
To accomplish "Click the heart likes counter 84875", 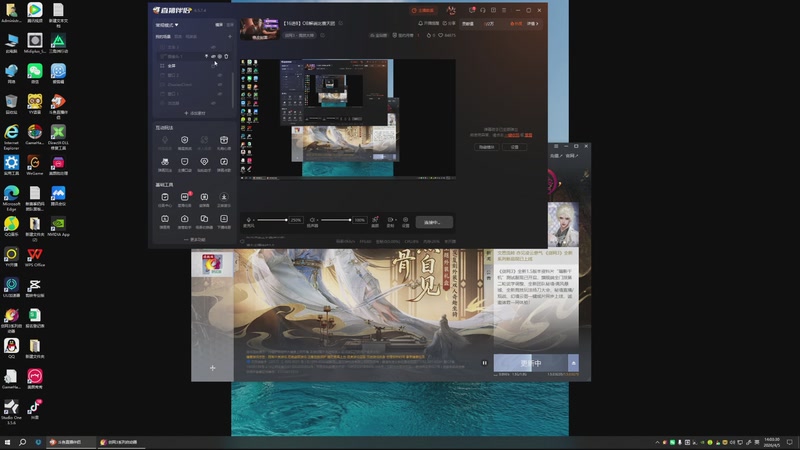I will pos(447,36).
